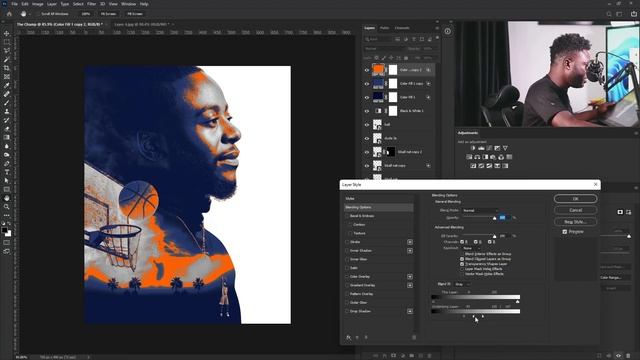Click blending badge on Color Fill 1 copy layer
Screen dimensions: 640x360
point(428,84)
